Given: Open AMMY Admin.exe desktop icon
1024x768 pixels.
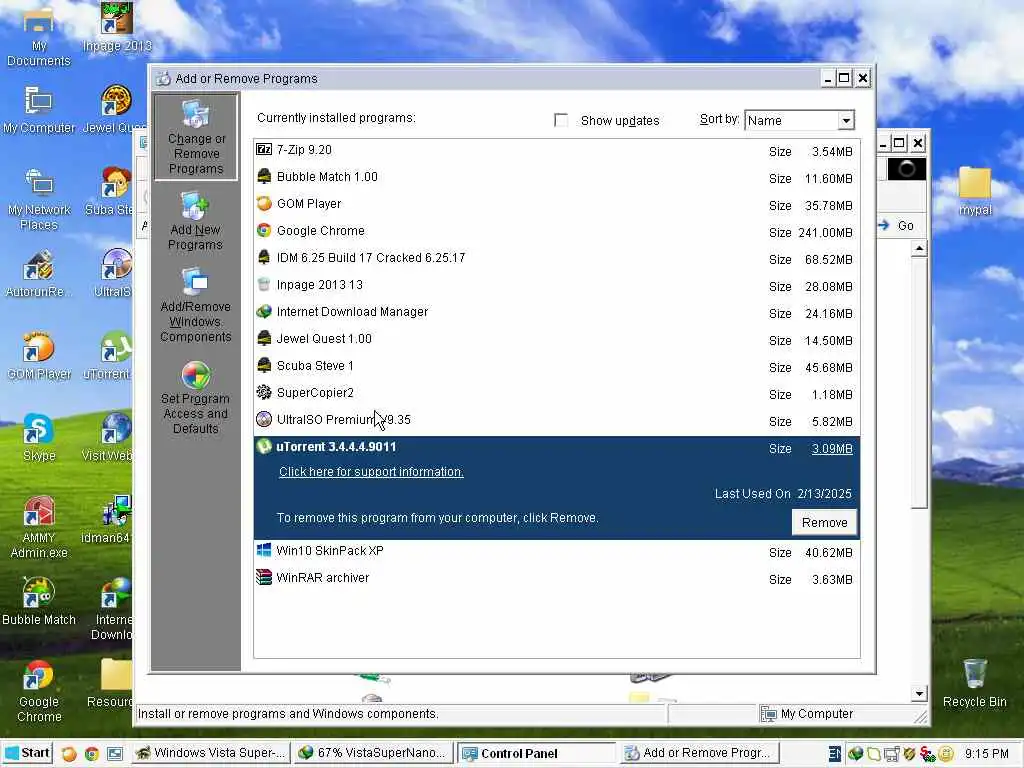Looking at the screenshot, I should [x=39, y=528].
